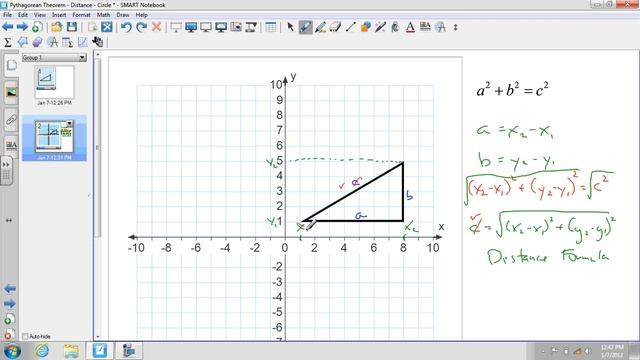Screen dimensions: 640x360
Task: Open Windows Explorer folder on taskbar
Action: tap(71, 351)
